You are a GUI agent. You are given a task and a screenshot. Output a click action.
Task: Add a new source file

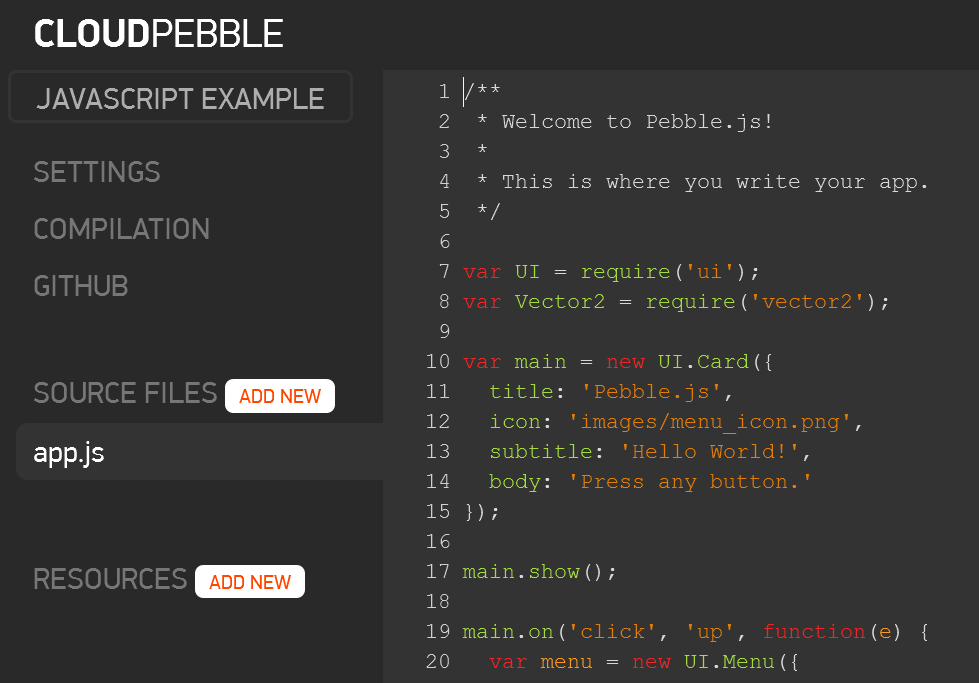(x=280, y=396)
